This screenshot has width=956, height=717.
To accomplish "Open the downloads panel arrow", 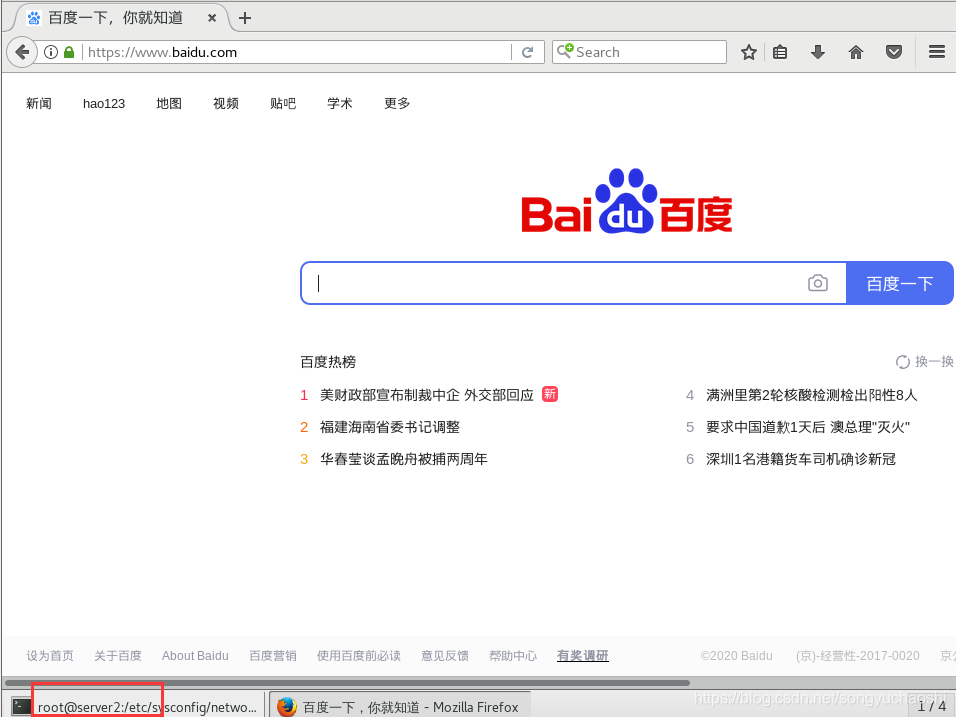I will (818, 51).
